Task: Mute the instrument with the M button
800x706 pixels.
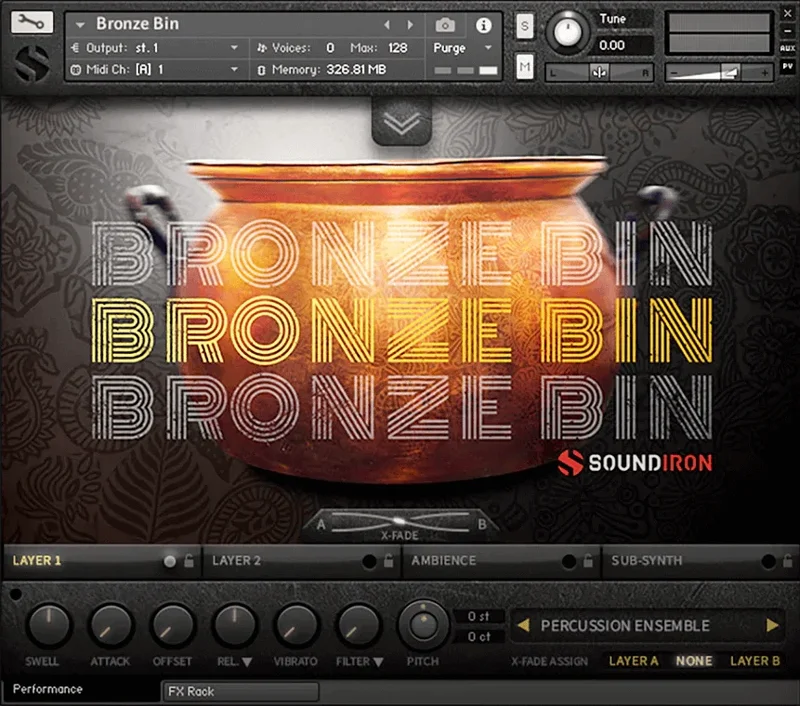Action: (524, 67)
